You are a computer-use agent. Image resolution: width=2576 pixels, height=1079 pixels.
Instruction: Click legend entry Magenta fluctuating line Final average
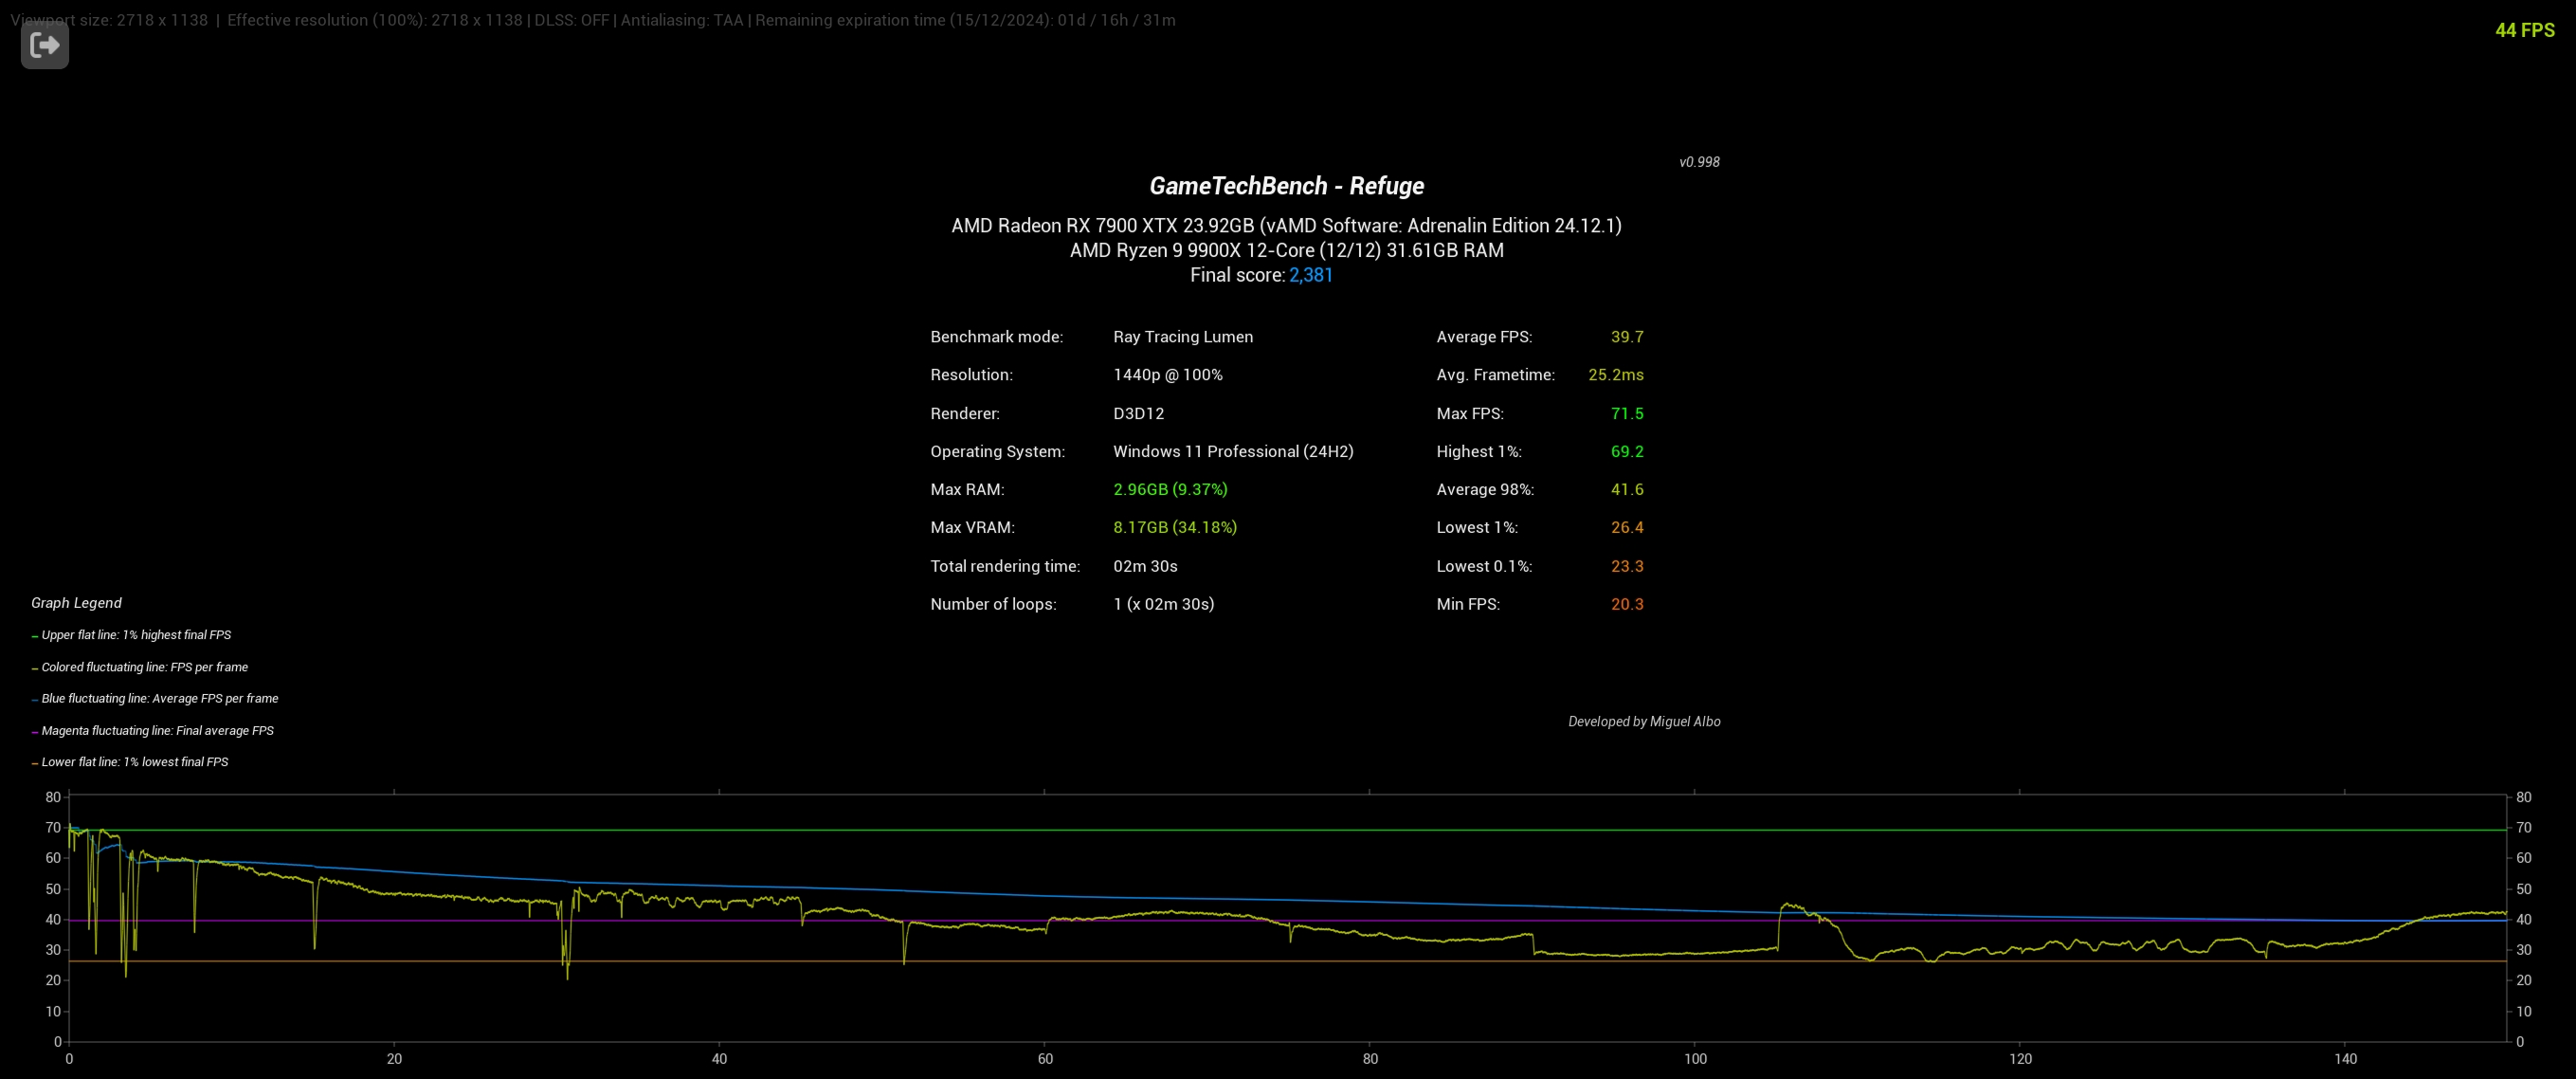click(152, 731)
